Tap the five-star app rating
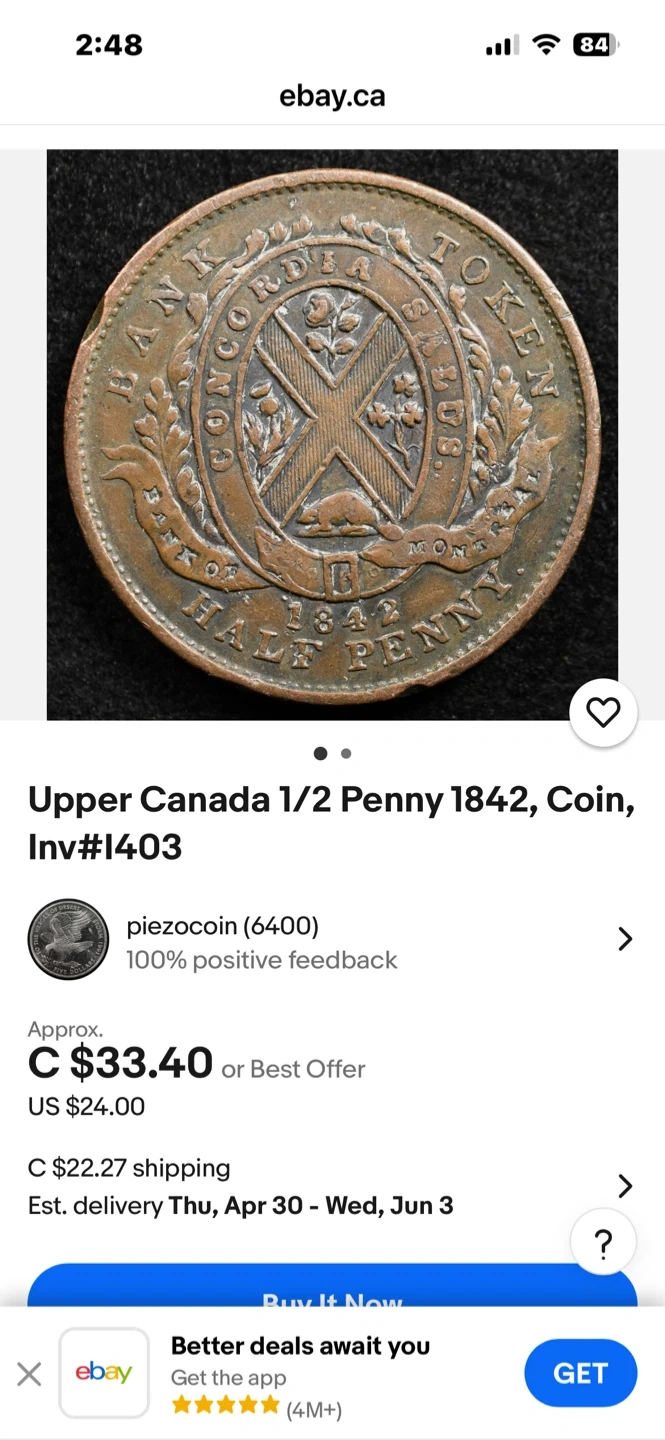 225,1406
